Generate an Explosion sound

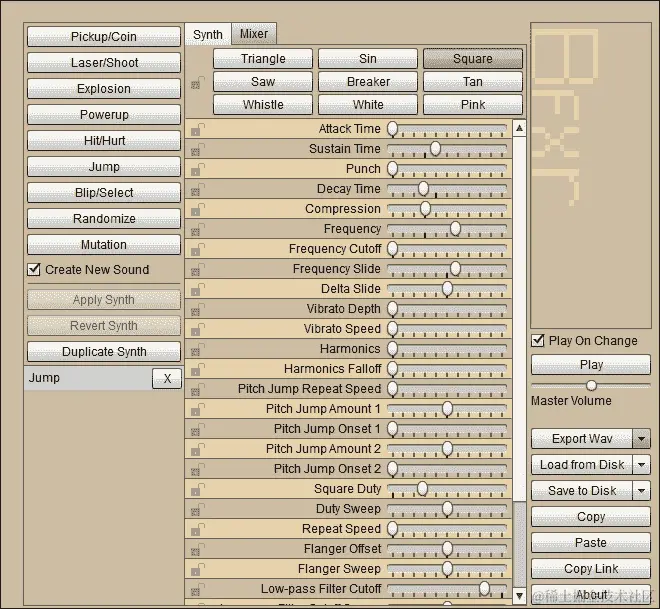(x=104, y=89)
